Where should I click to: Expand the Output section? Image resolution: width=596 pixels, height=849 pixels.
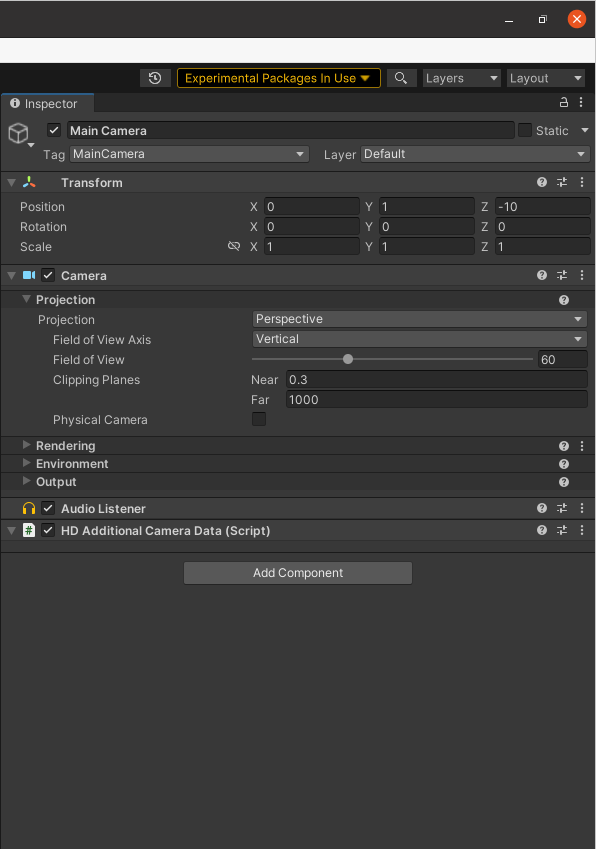[26, 481]
